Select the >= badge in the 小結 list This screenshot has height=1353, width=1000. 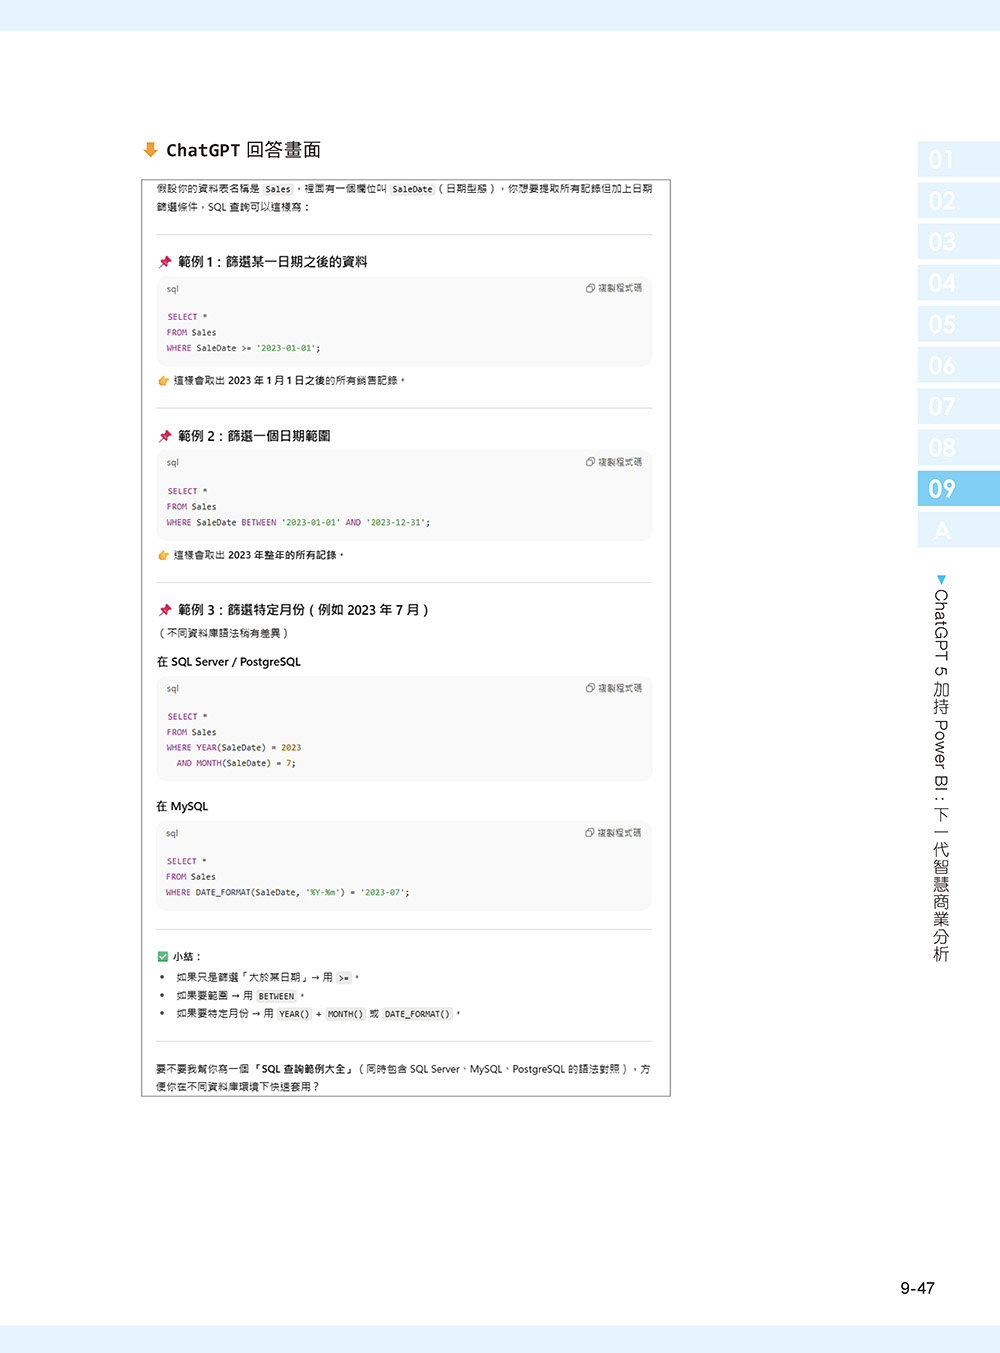(x=343, y=977)
